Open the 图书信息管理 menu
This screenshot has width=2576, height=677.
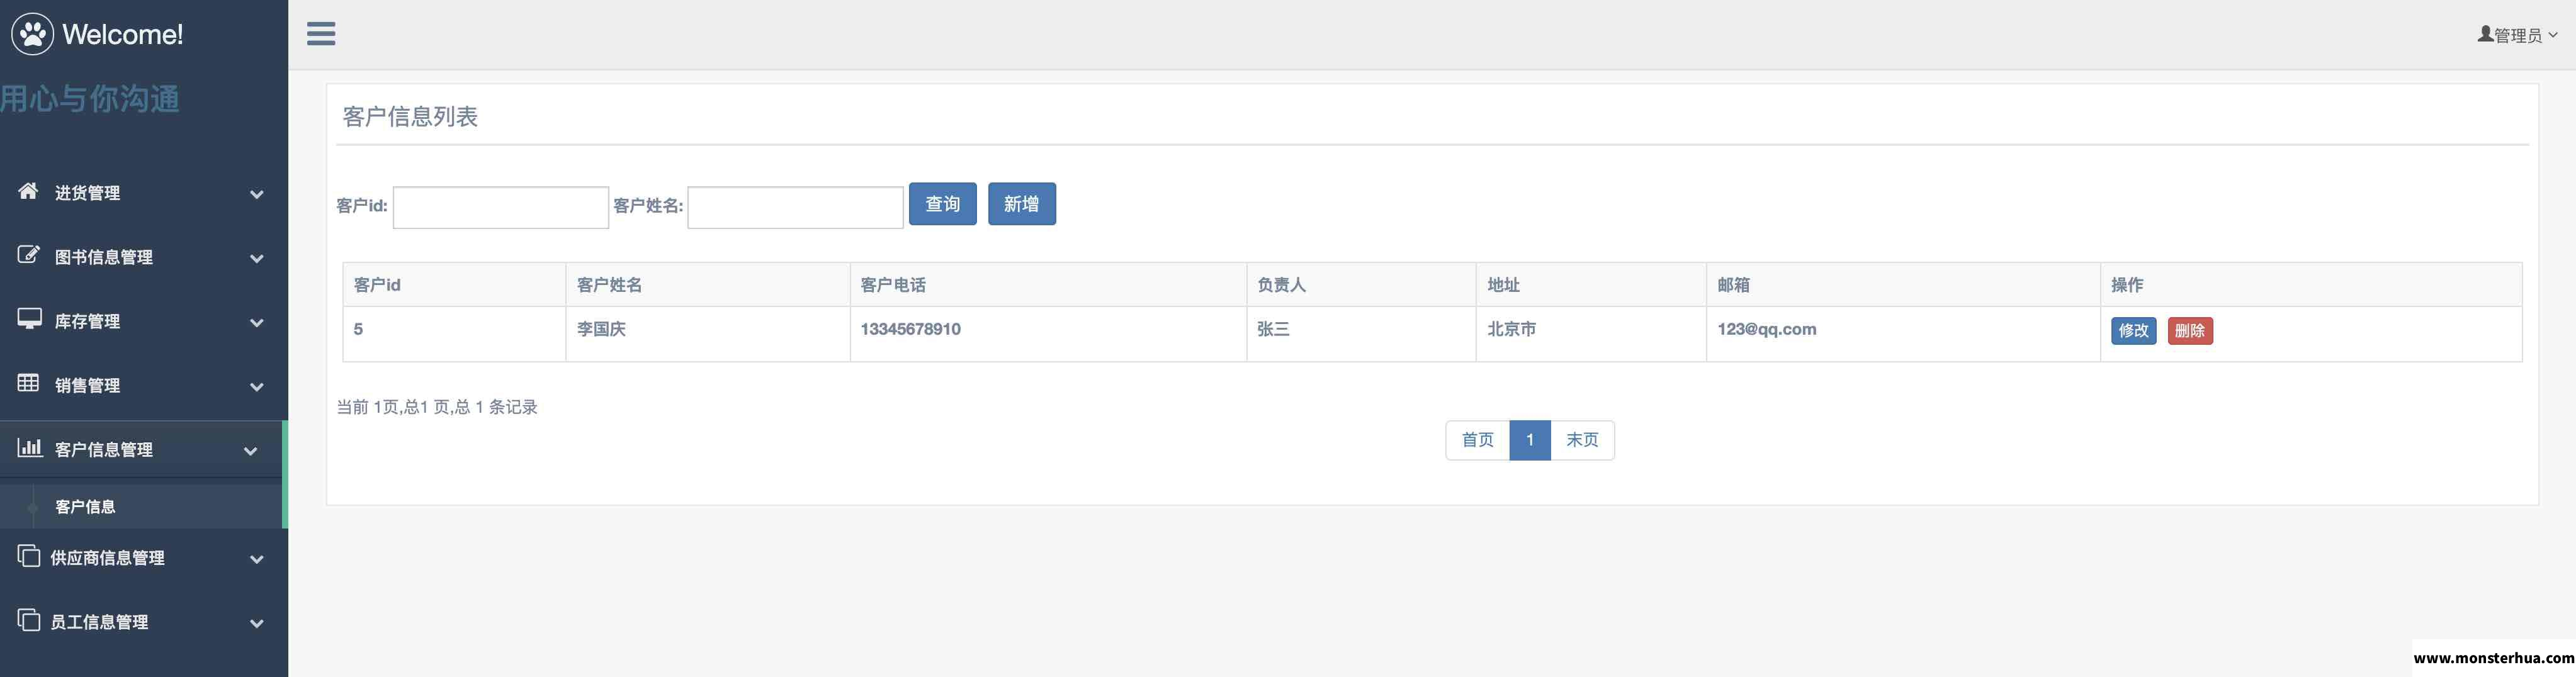[144, 257]
